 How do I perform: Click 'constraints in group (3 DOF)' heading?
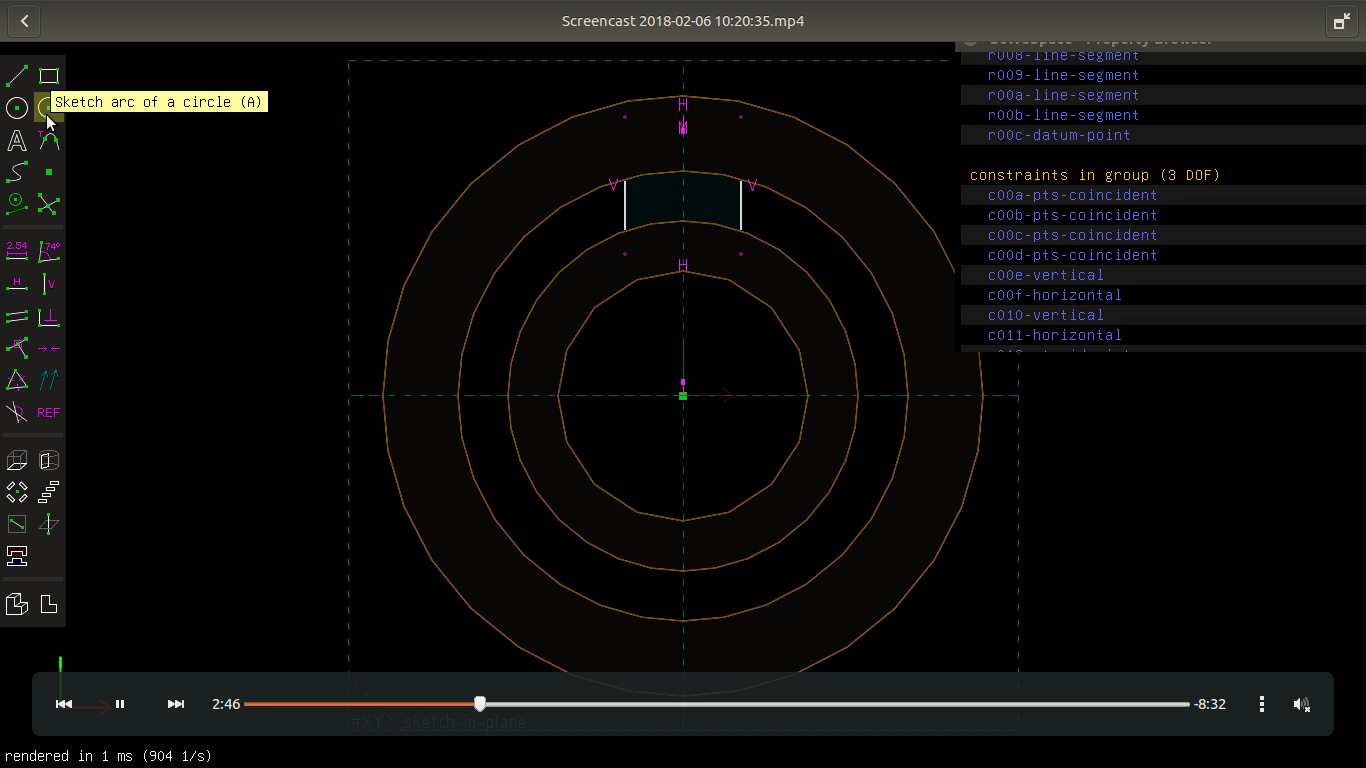click(1095, 175)
